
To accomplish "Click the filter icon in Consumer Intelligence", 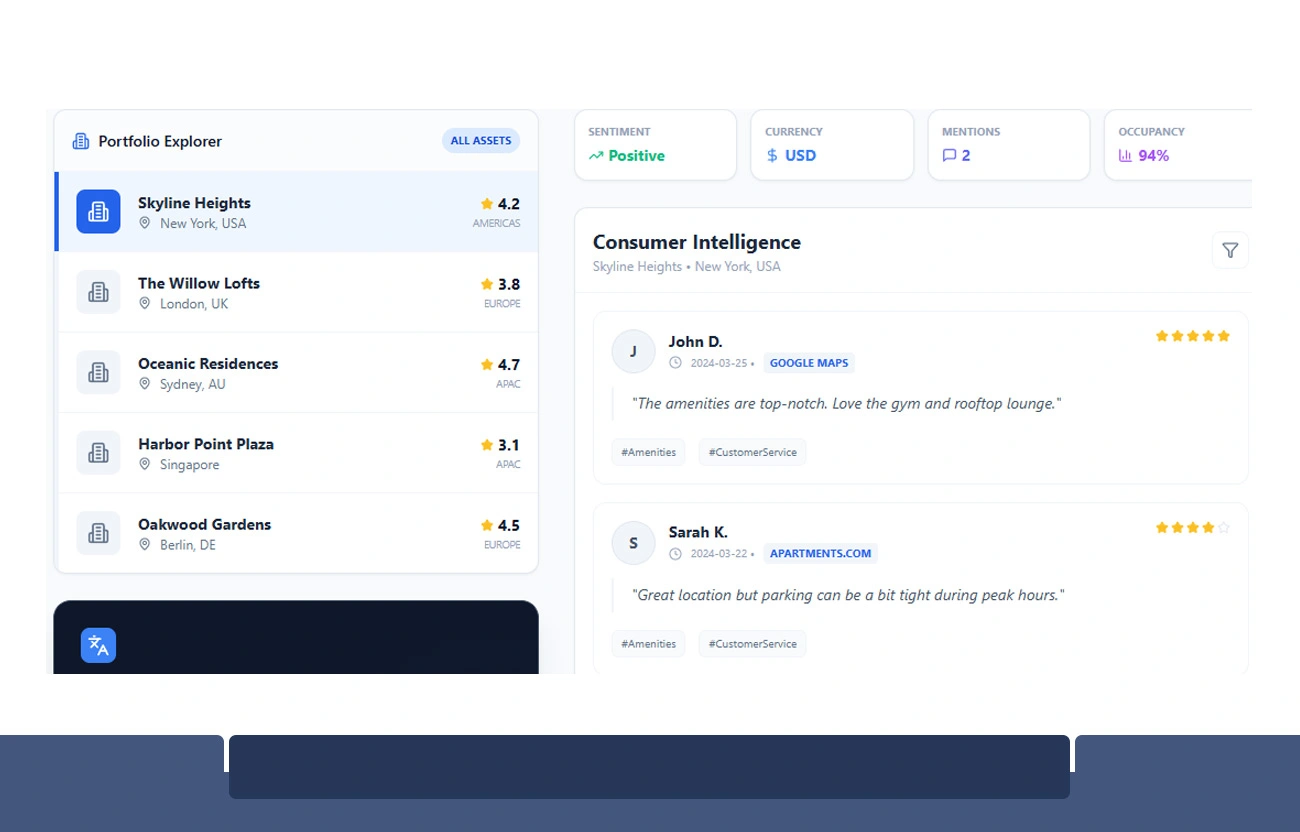I will 1230,250.
